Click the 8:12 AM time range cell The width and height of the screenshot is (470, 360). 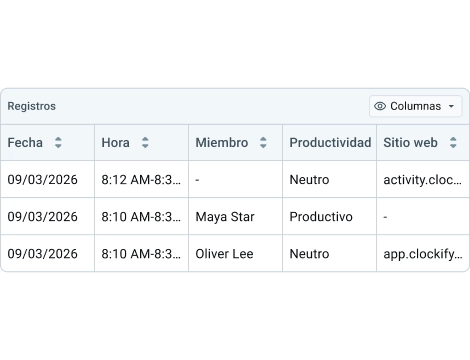[141, 179]
